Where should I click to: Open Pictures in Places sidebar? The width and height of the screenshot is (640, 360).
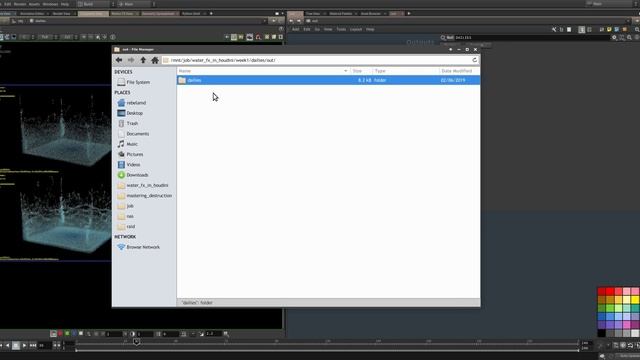130,154
